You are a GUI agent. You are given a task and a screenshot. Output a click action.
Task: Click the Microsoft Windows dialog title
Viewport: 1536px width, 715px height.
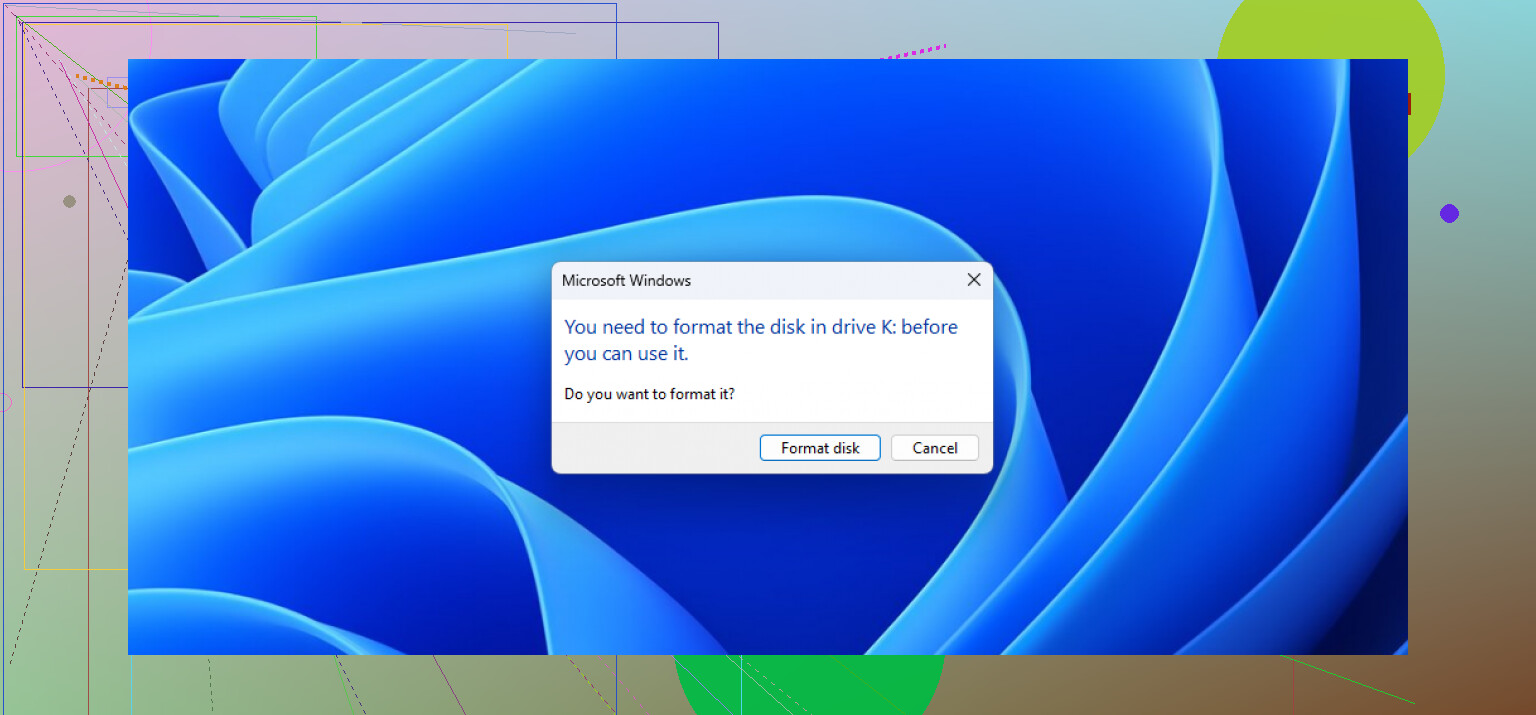[626, 280]
